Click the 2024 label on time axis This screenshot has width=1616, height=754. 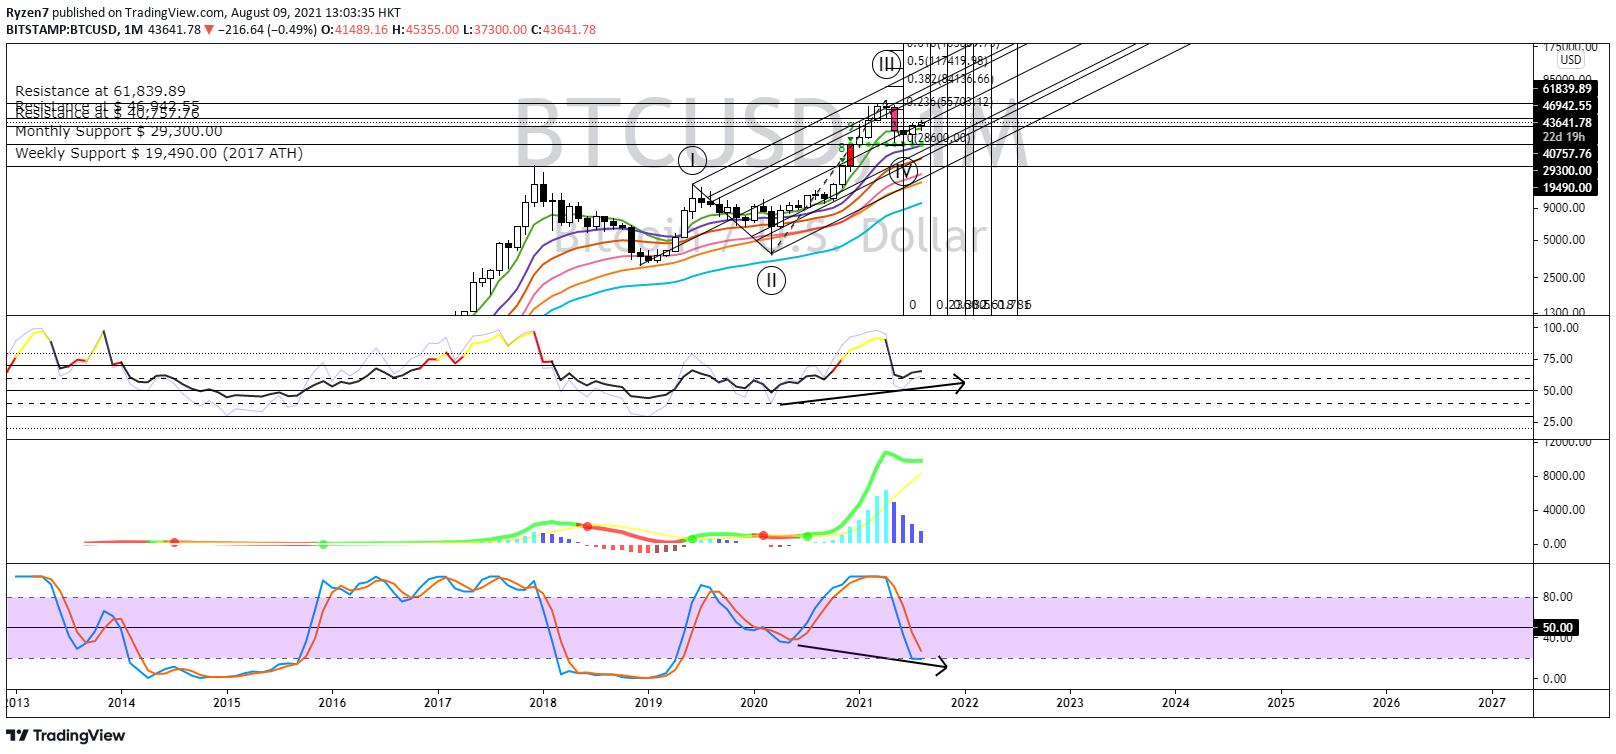(1176, 703)
